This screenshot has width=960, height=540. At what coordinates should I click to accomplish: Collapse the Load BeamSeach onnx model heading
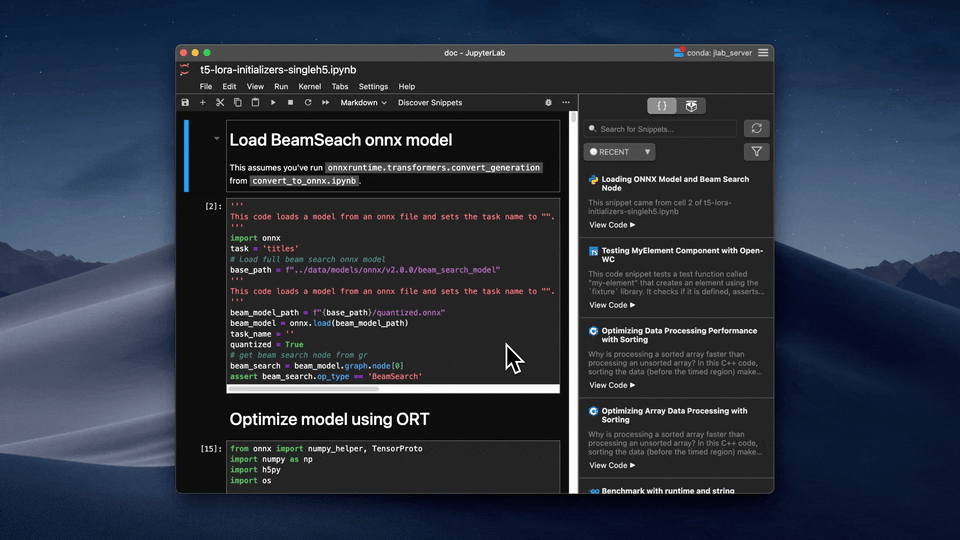click(217, 139)
